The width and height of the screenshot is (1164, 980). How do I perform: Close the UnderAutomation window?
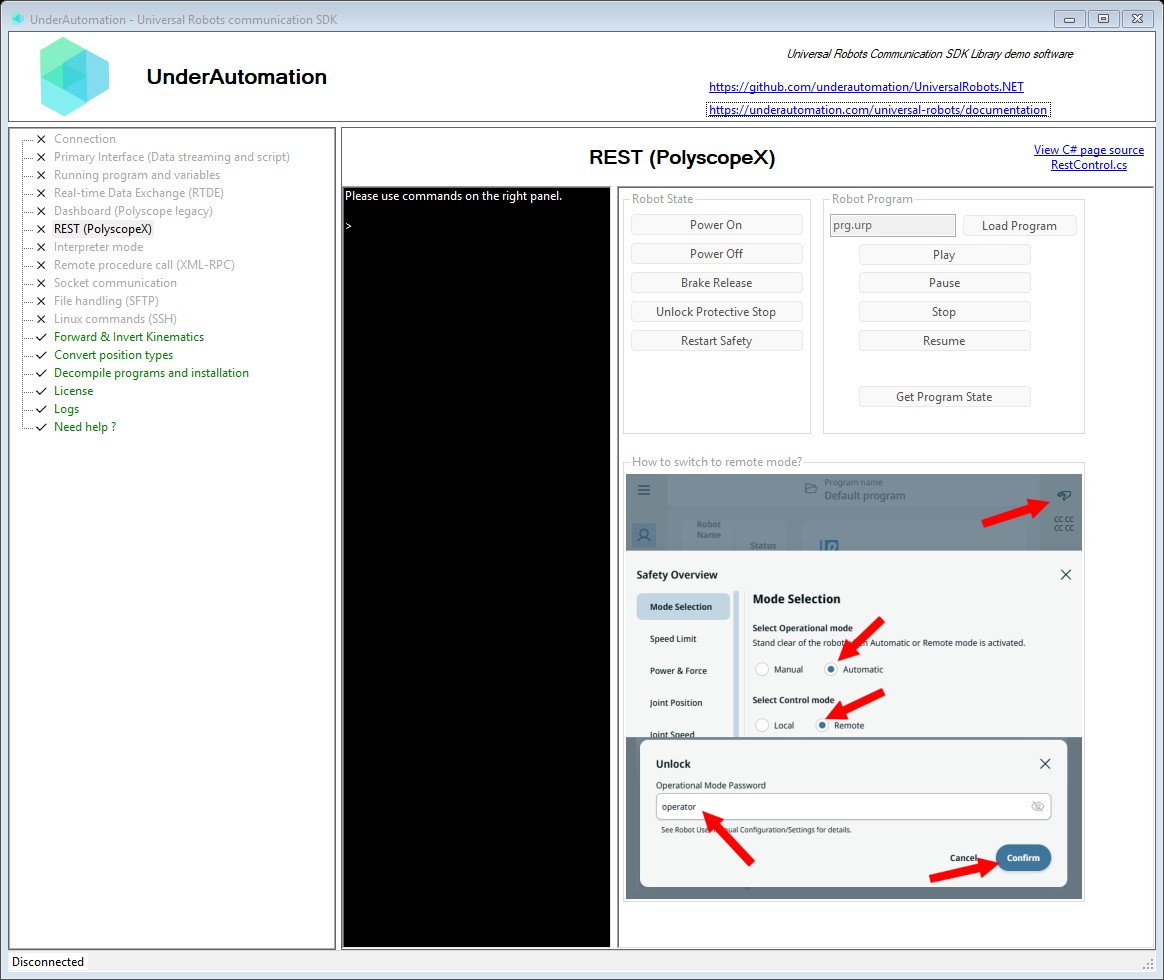(x=1137, y=19)
